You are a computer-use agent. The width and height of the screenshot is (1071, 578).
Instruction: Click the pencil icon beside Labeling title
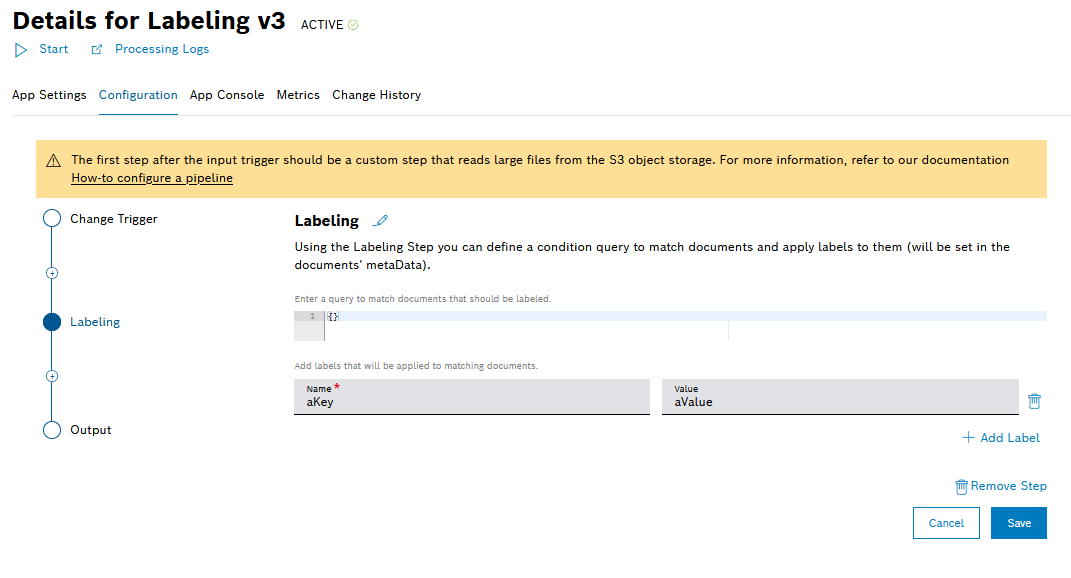(x=380, y=221)
